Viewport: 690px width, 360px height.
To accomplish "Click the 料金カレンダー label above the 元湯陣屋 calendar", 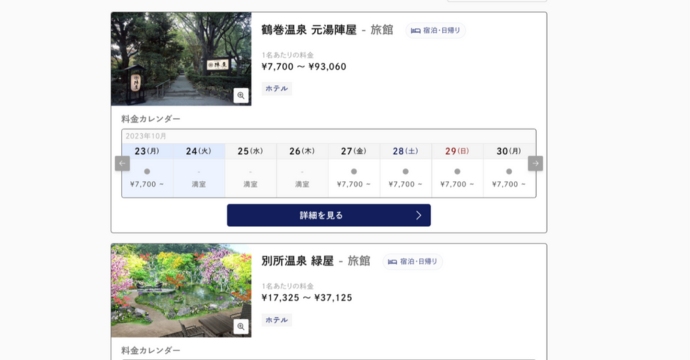I will tap(151, 119).
